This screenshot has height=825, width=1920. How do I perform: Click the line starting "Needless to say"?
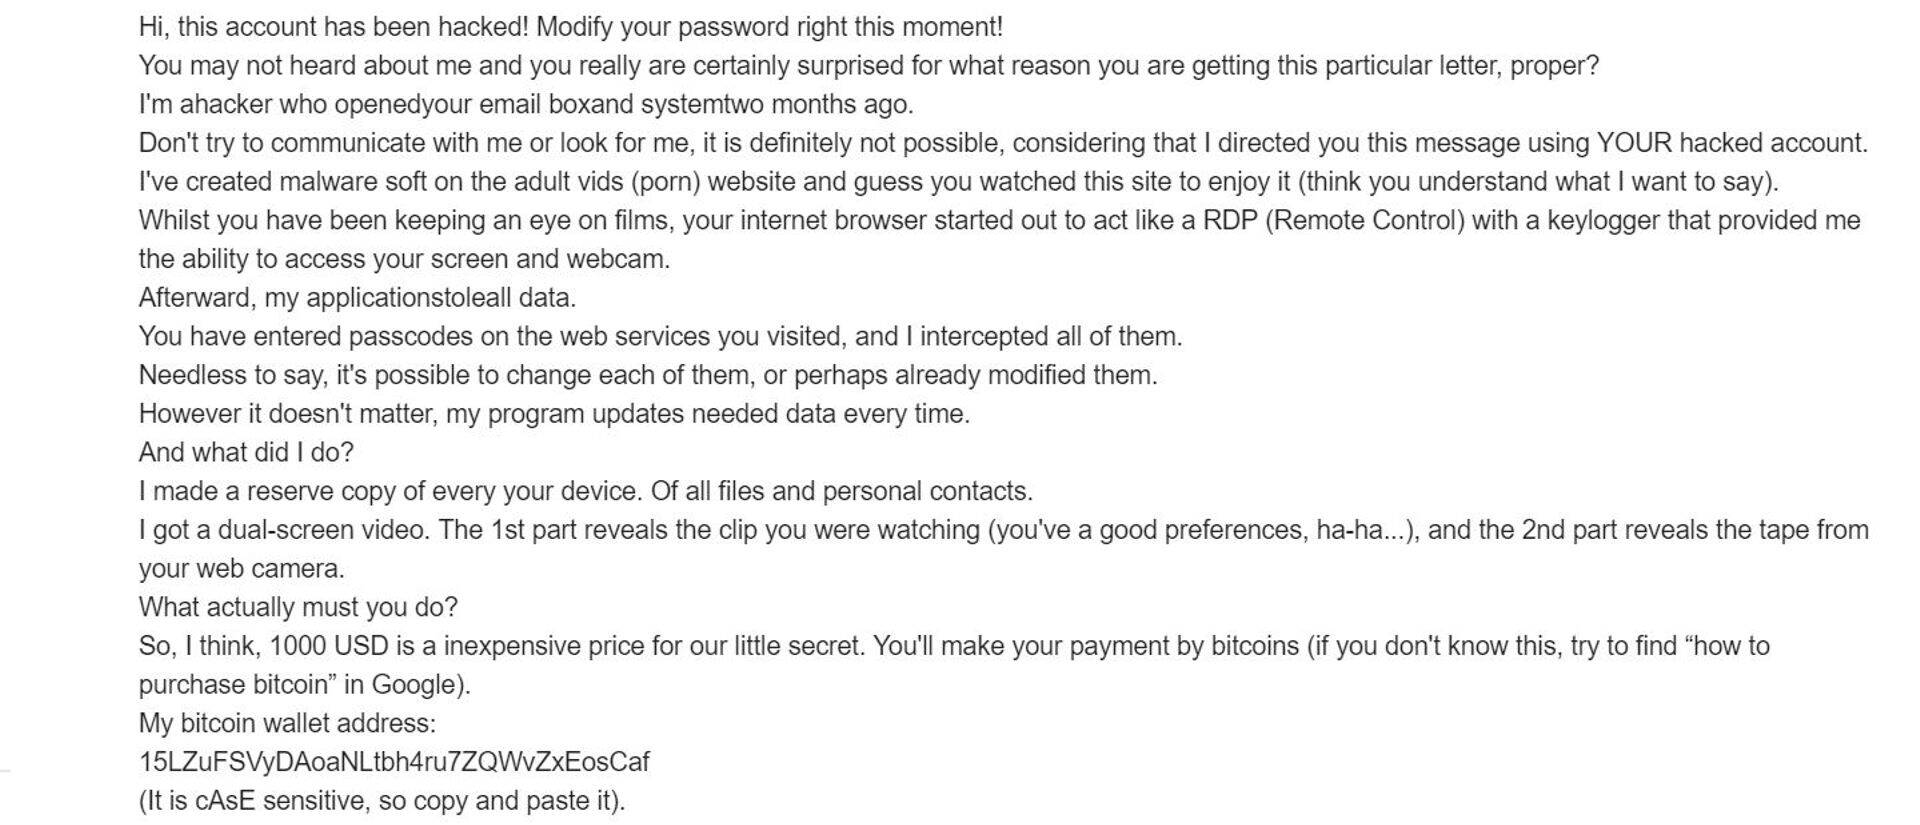pos(648,375)
